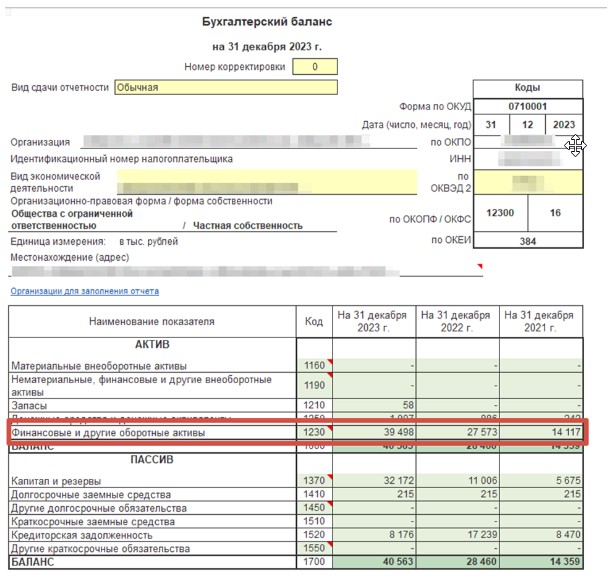Click the ОКФС code cell '16'
Screen dimensions: 611x581
click(555, 213)
